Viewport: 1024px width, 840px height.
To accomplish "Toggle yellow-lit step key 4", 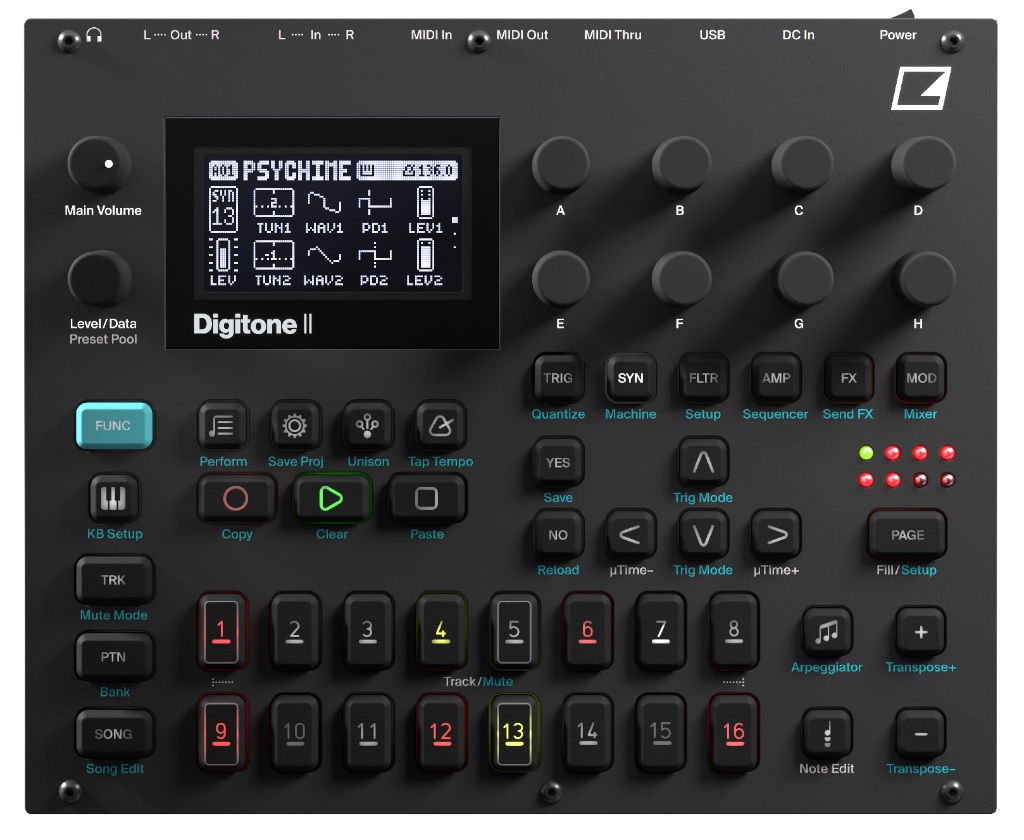I will (441, 631).
